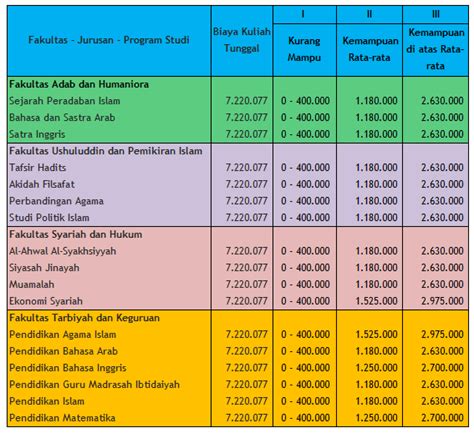Click 'Kemampuan di atas Rata-rata' header
The image size is (474, 433).
pos(435,49)
